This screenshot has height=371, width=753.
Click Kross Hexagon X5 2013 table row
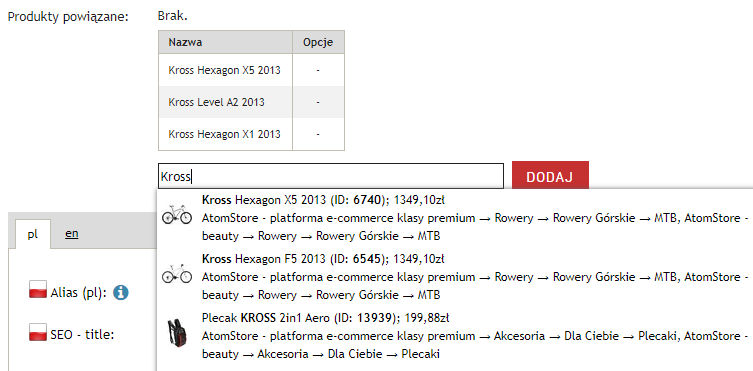tap(251, 70)
